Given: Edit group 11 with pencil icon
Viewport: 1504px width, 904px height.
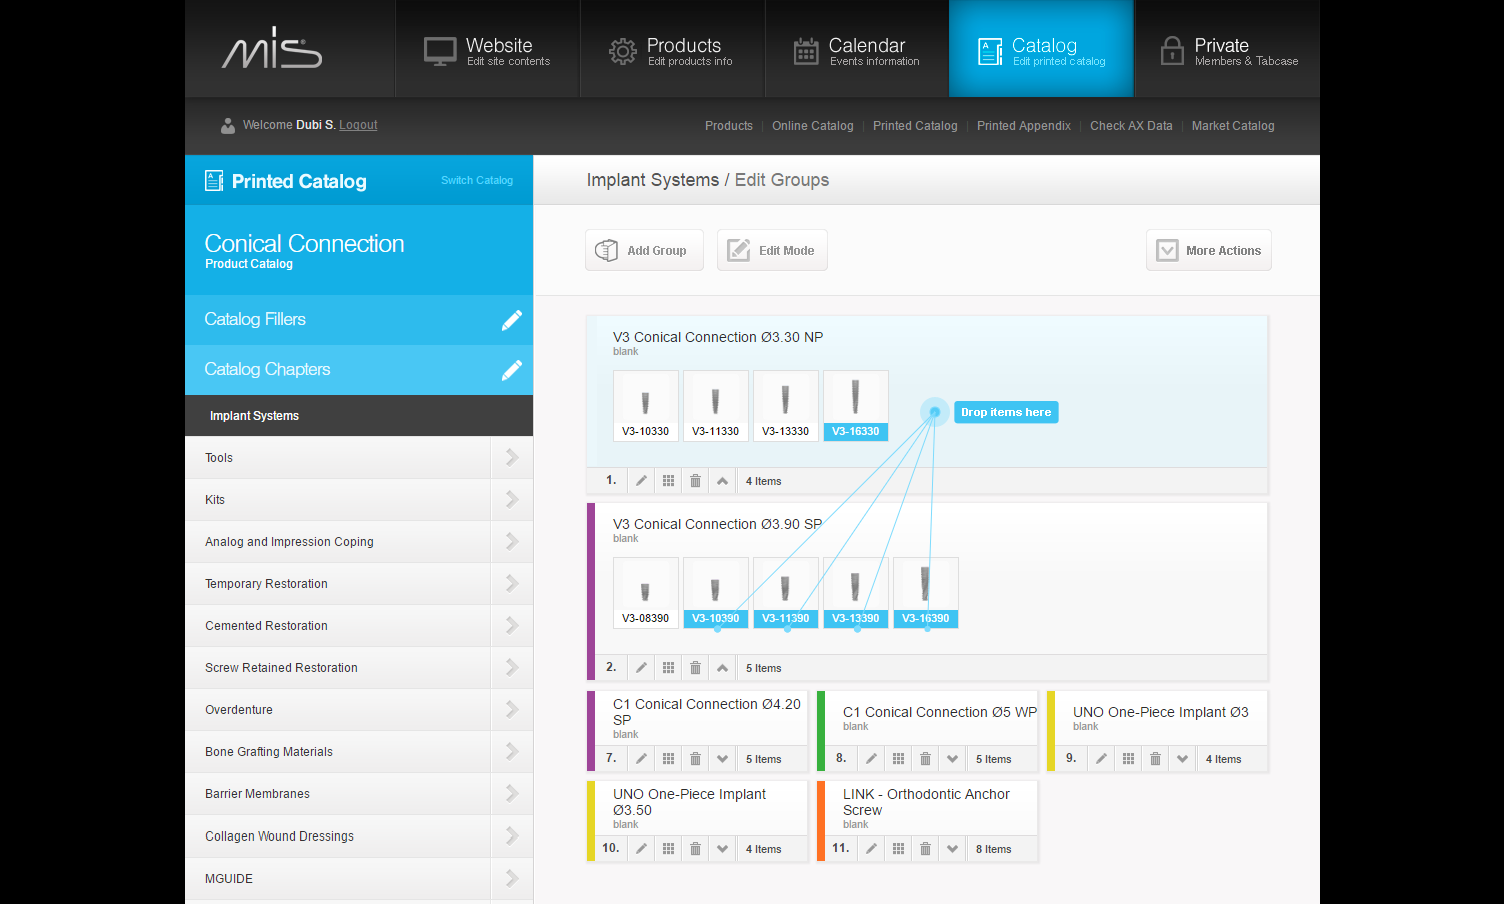Looking at the screenshot, I should [872, 849].
